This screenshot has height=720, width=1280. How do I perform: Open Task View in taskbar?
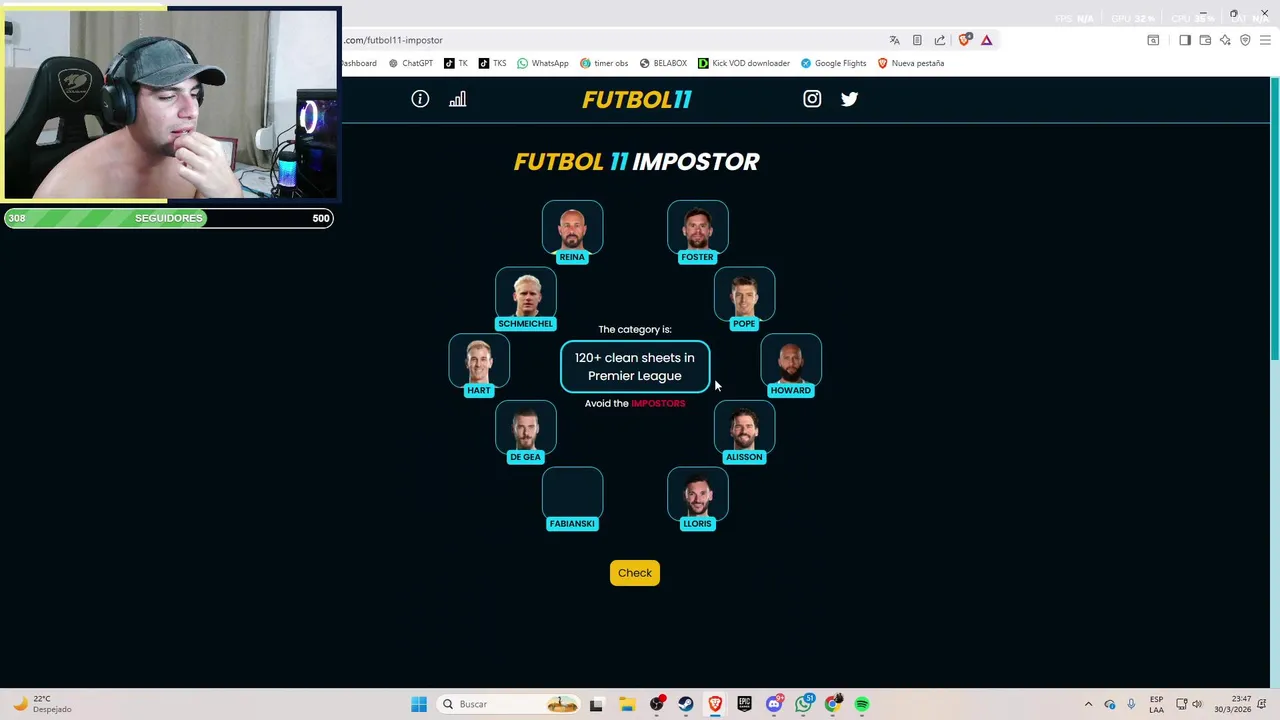click(x=596, y=704)
